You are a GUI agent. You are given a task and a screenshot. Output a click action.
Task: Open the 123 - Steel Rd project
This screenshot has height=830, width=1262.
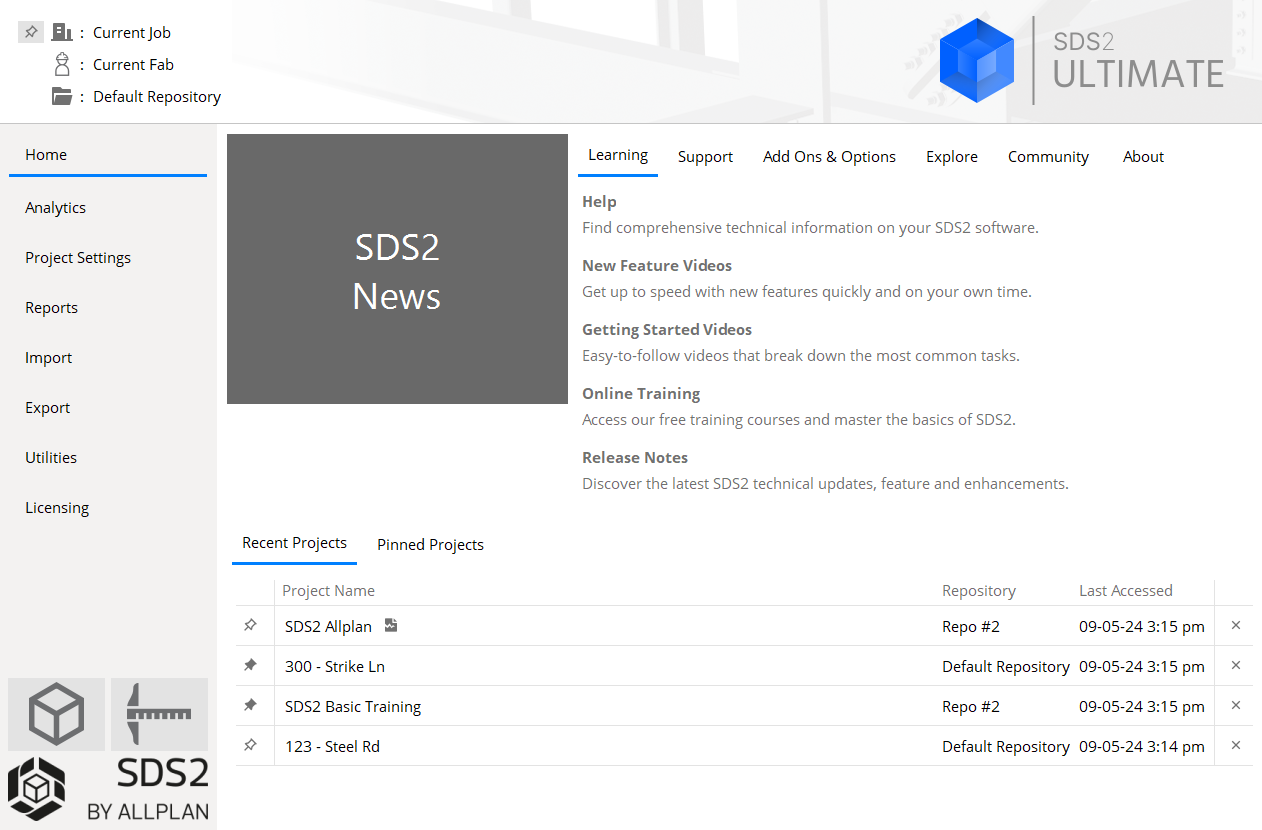[332, 746]
